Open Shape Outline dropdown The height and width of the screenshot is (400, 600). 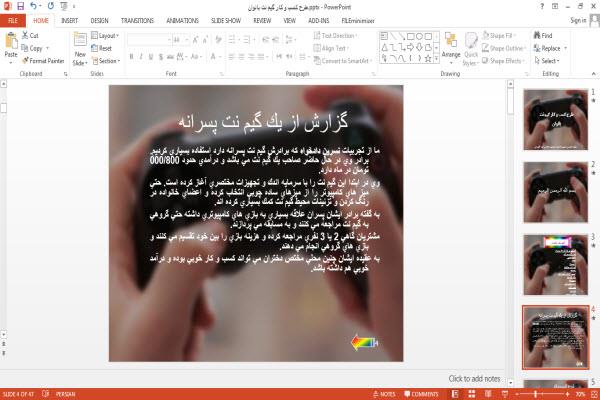point(504,48)
